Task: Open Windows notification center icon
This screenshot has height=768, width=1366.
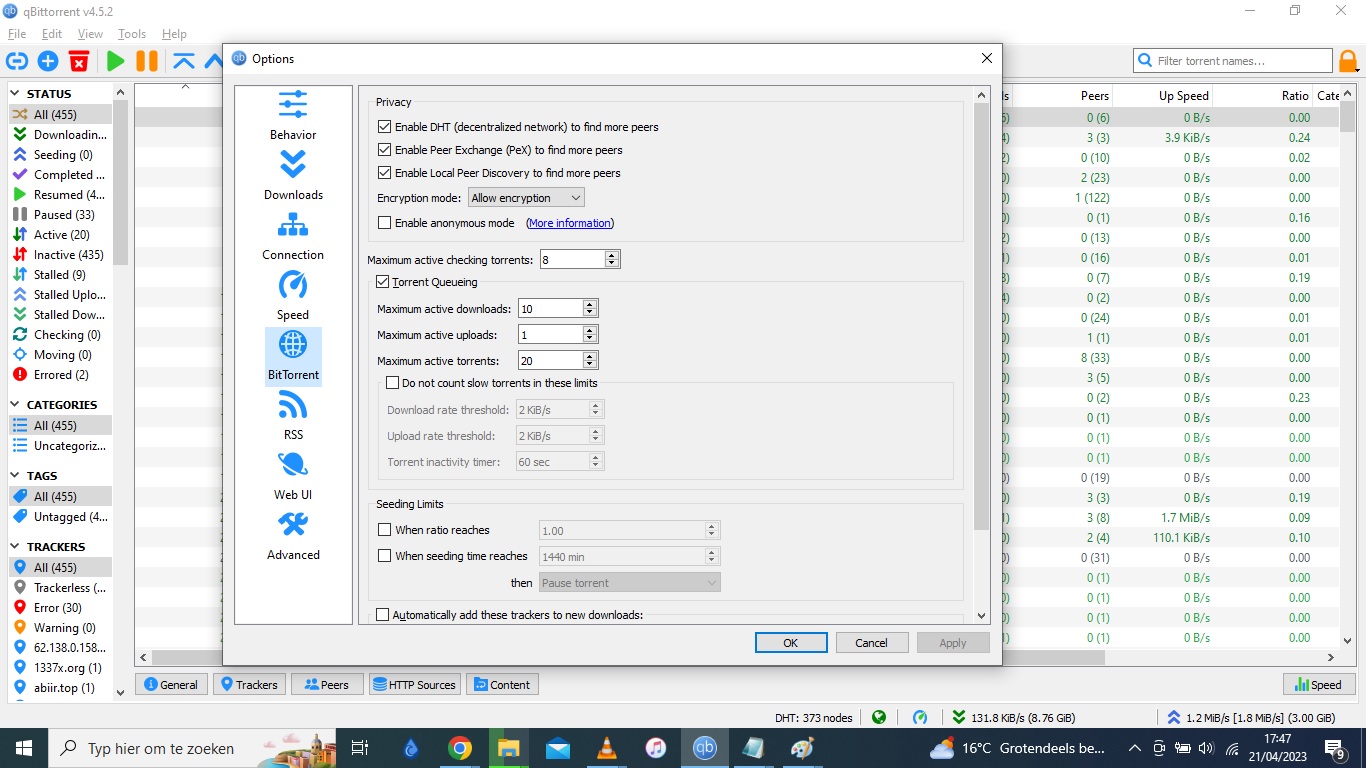Action: (1335, 748)
